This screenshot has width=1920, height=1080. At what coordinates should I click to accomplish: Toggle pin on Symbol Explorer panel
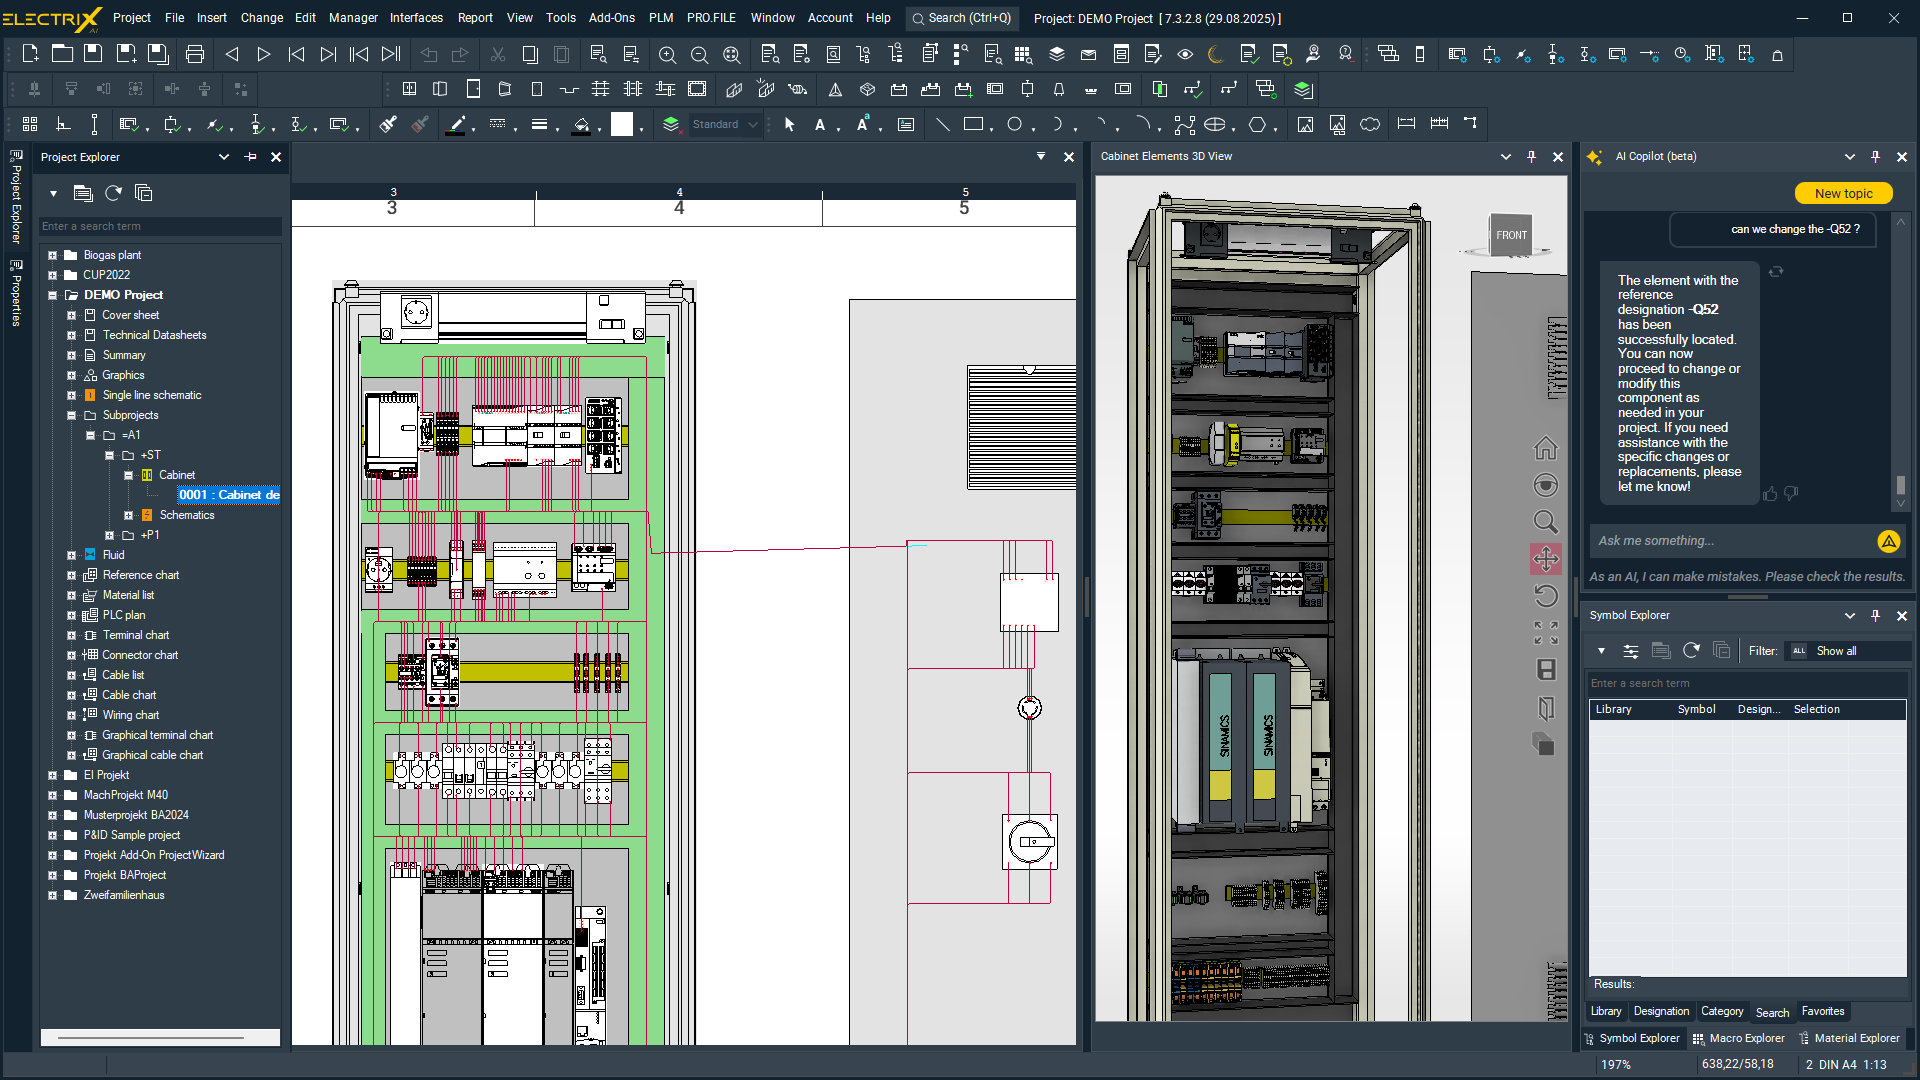[1875, 616]
